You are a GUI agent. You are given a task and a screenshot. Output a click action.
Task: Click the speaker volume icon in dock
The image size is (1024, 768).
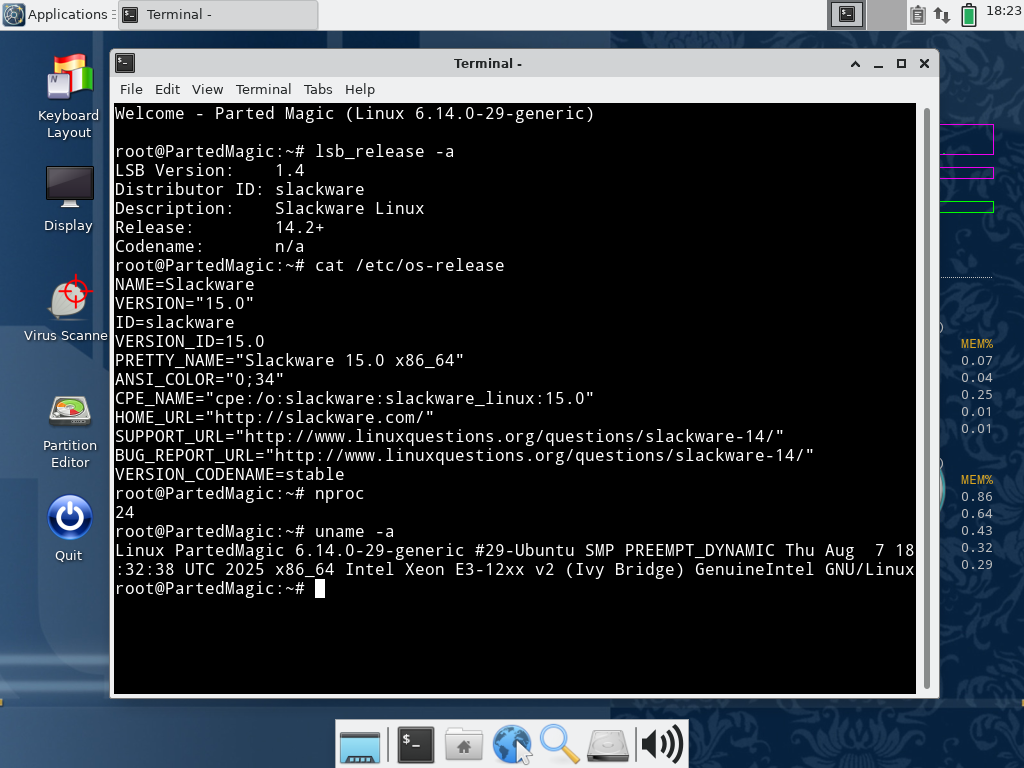[x=661, y=744]
